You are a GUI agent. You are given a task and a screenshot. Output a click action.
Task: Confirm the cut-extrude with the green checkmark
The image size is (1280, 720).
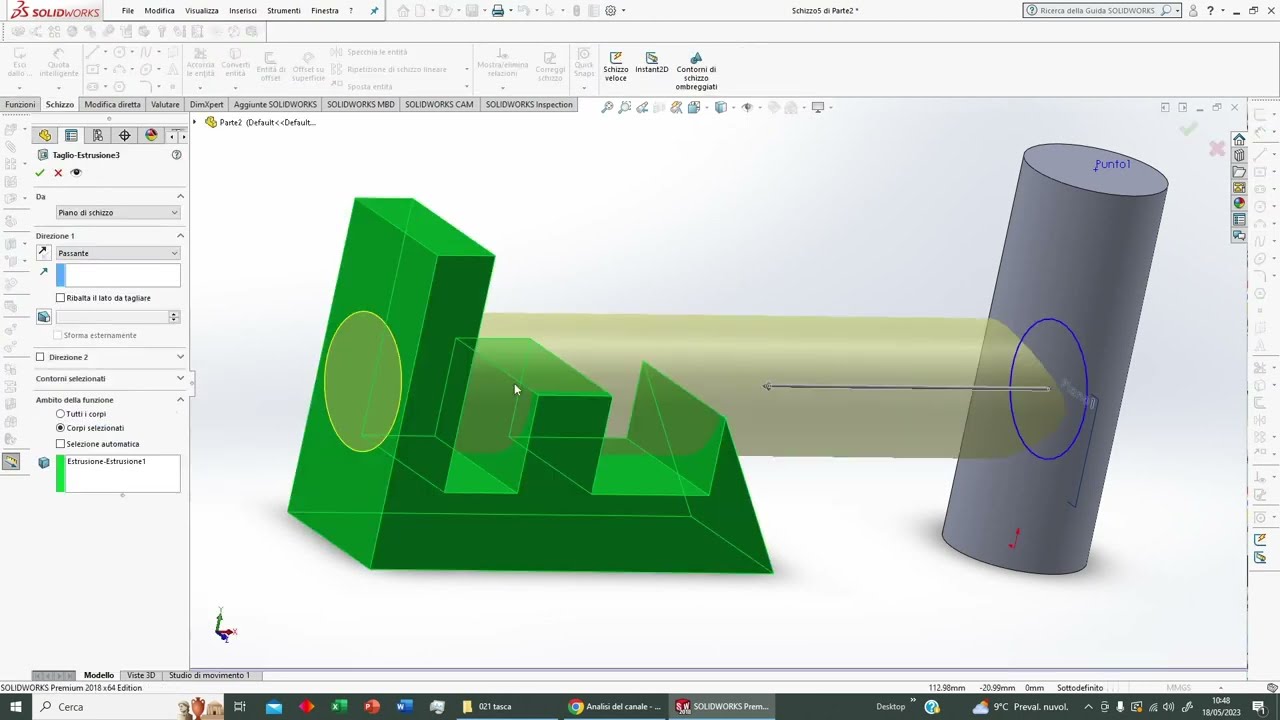[x=40, y=173]
